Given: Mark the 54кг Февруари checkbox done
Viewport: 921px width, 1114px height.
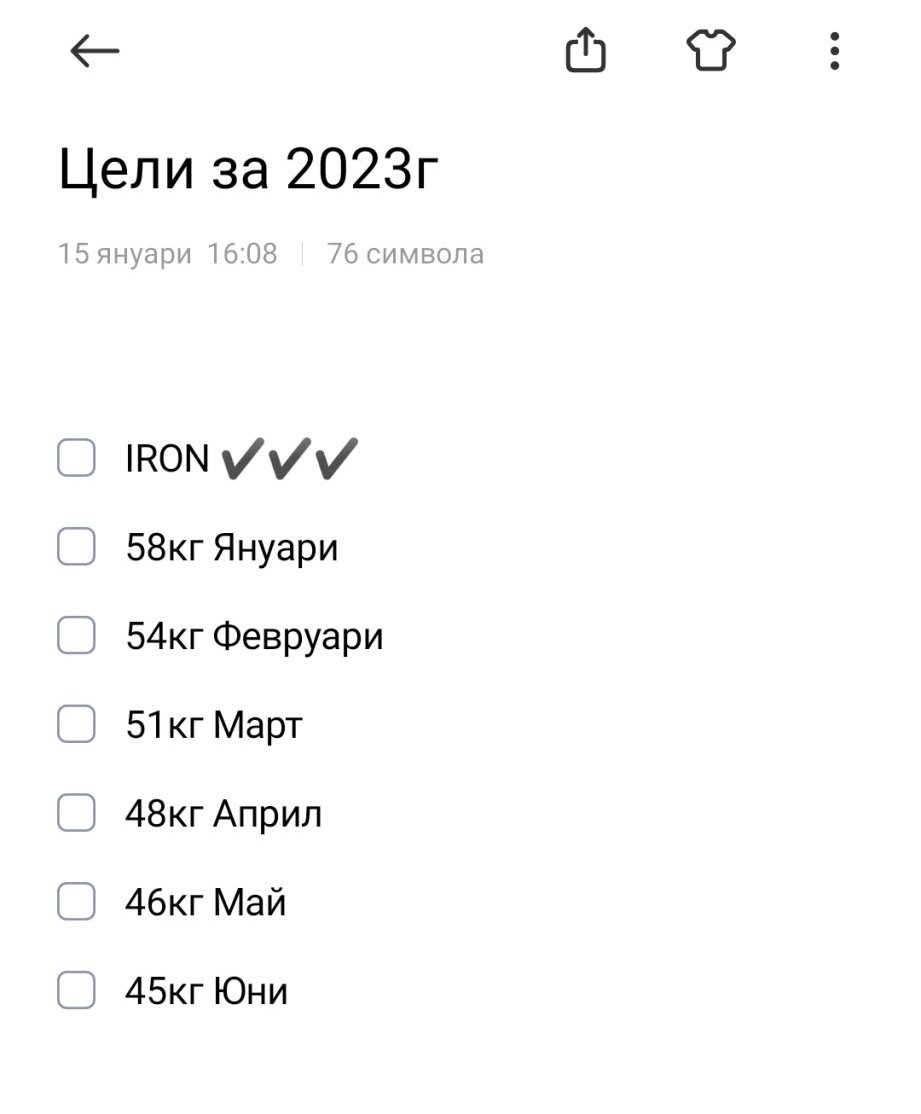Looking at the screenshot, I should (x=76, y=635).
